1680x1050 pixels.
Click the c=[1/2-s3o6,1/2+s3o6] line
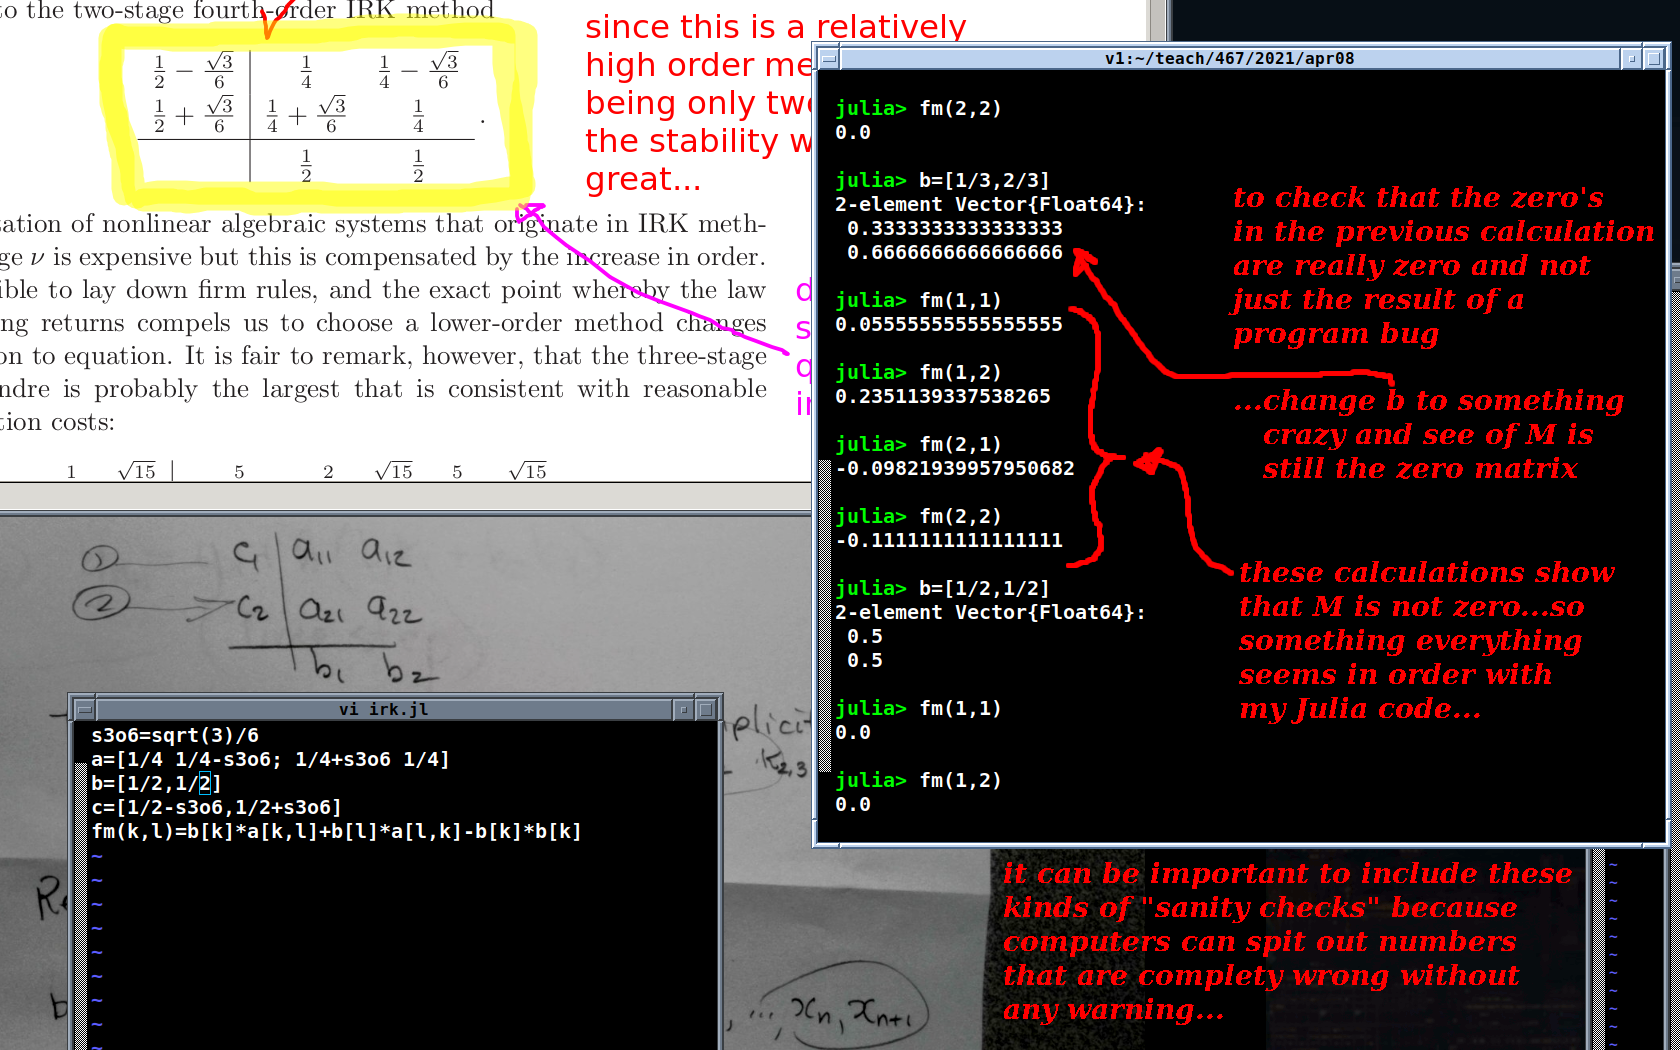coord(216,808)
